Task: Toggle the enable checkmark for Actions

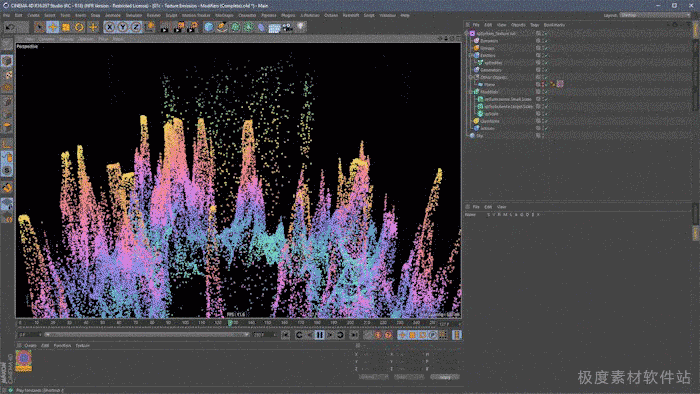Action: point(546,129)
